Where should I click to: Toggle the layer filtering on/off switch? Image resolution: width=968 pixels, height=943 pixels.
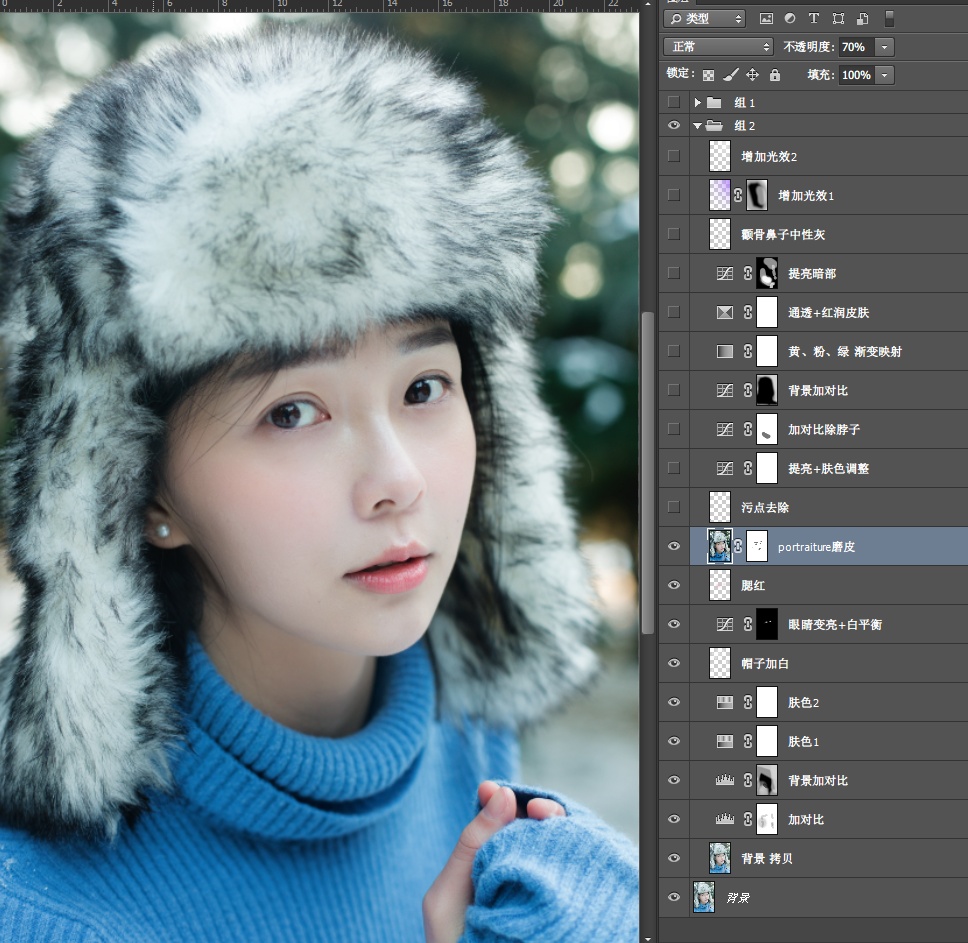tap(890, 19)
